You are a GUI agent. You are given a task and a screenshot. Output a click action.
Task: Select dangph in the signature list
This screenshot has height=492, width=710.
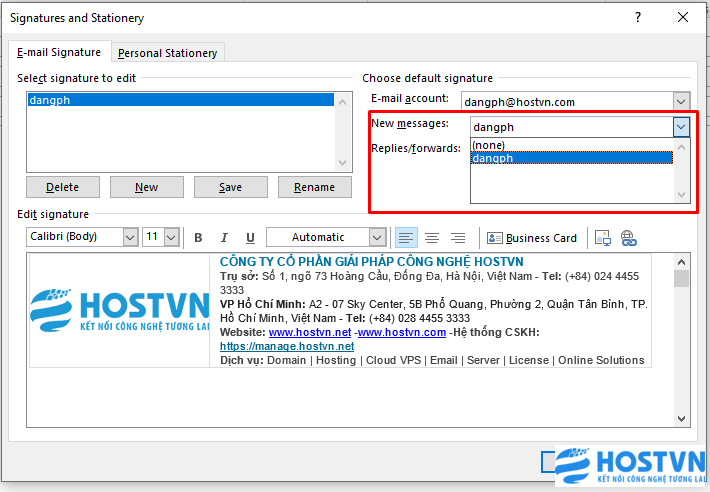(x=181, y=100)
